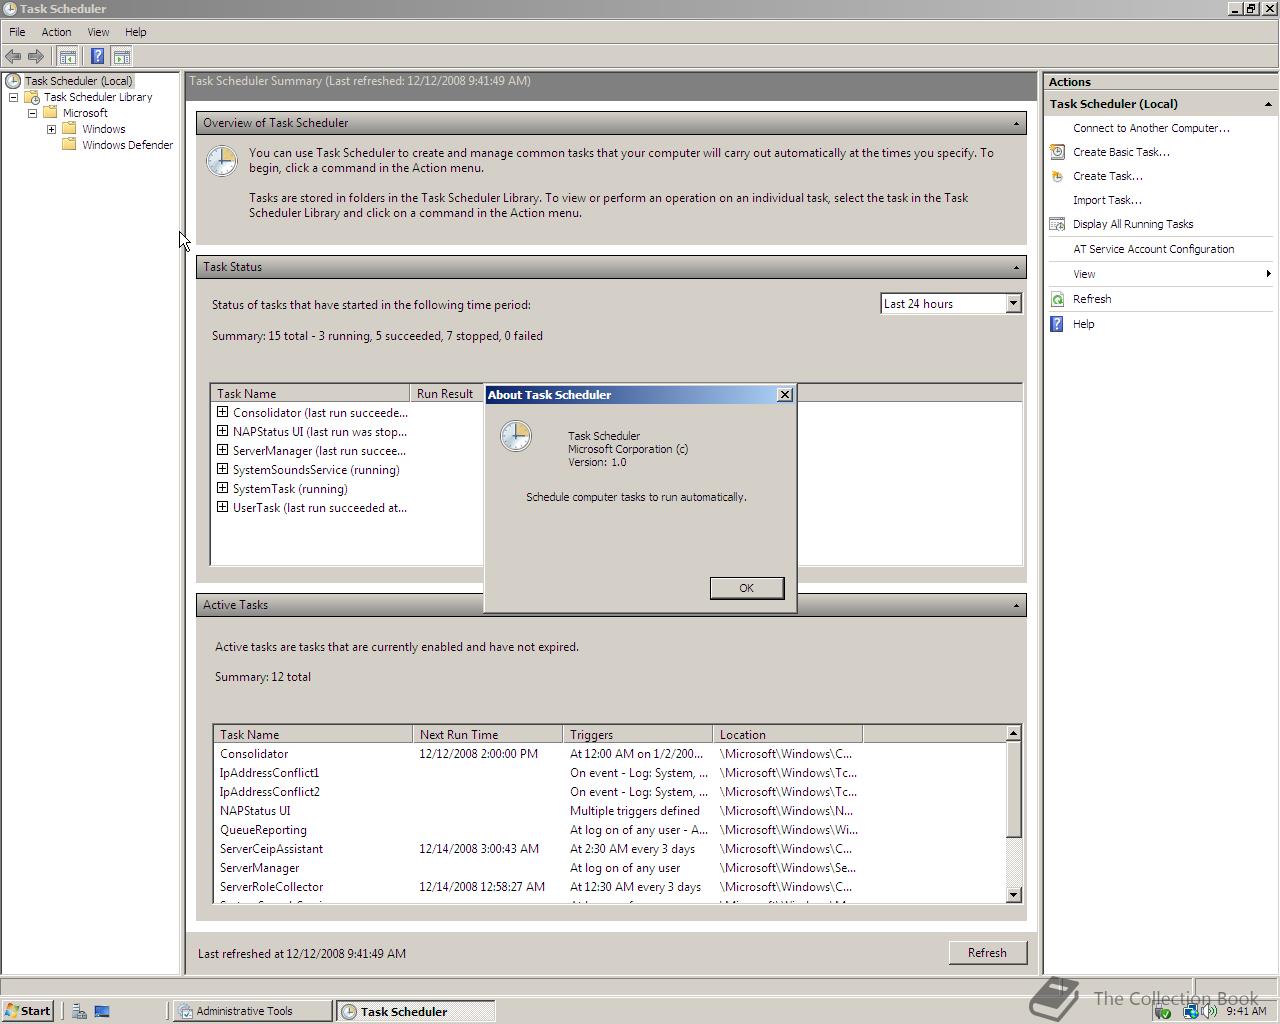Select the Windows Defender folder
Image resolution: width=1280 pixels, height=1024 pixels.
coord(127,145)
